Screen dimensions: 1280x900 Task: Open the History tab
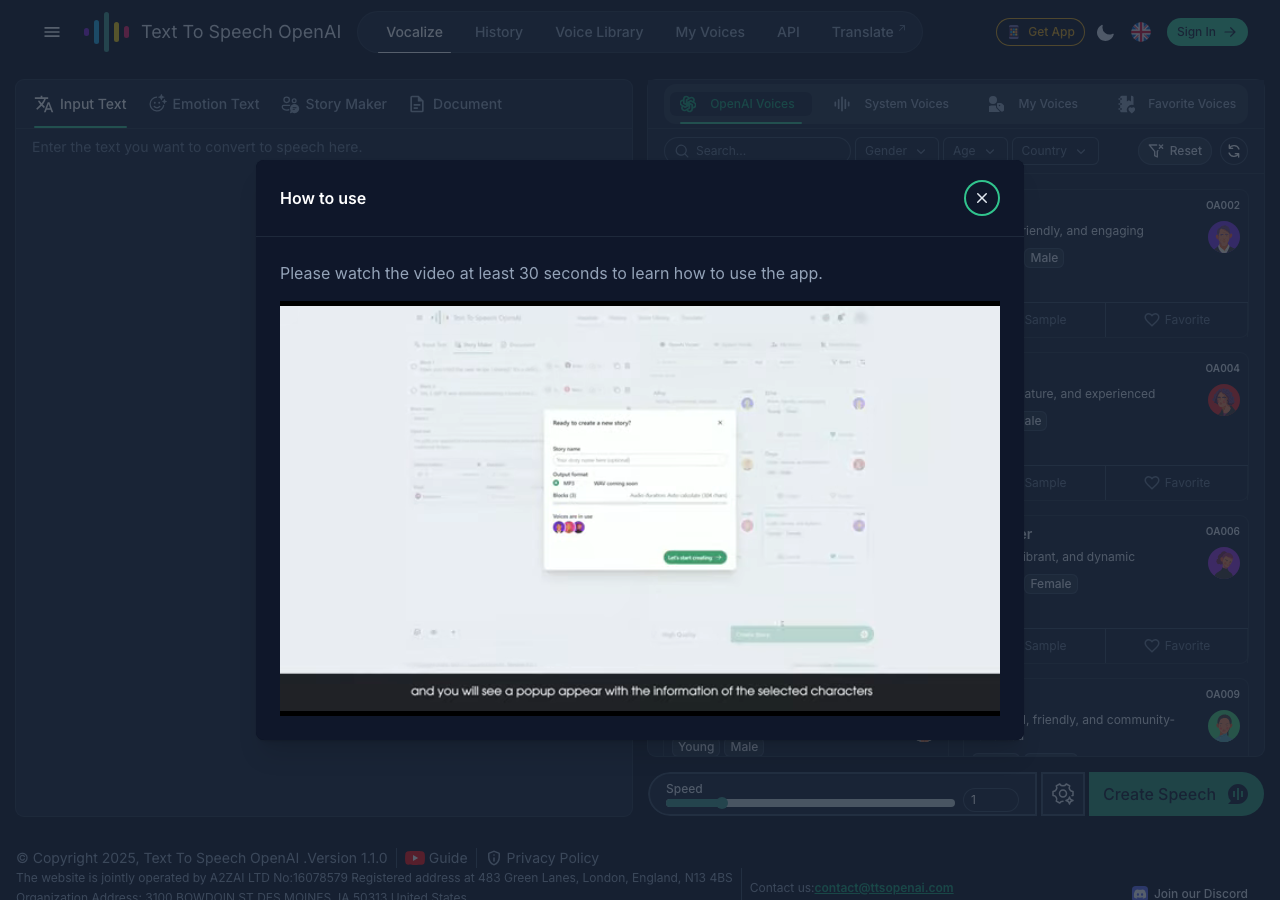pos(499,32)
